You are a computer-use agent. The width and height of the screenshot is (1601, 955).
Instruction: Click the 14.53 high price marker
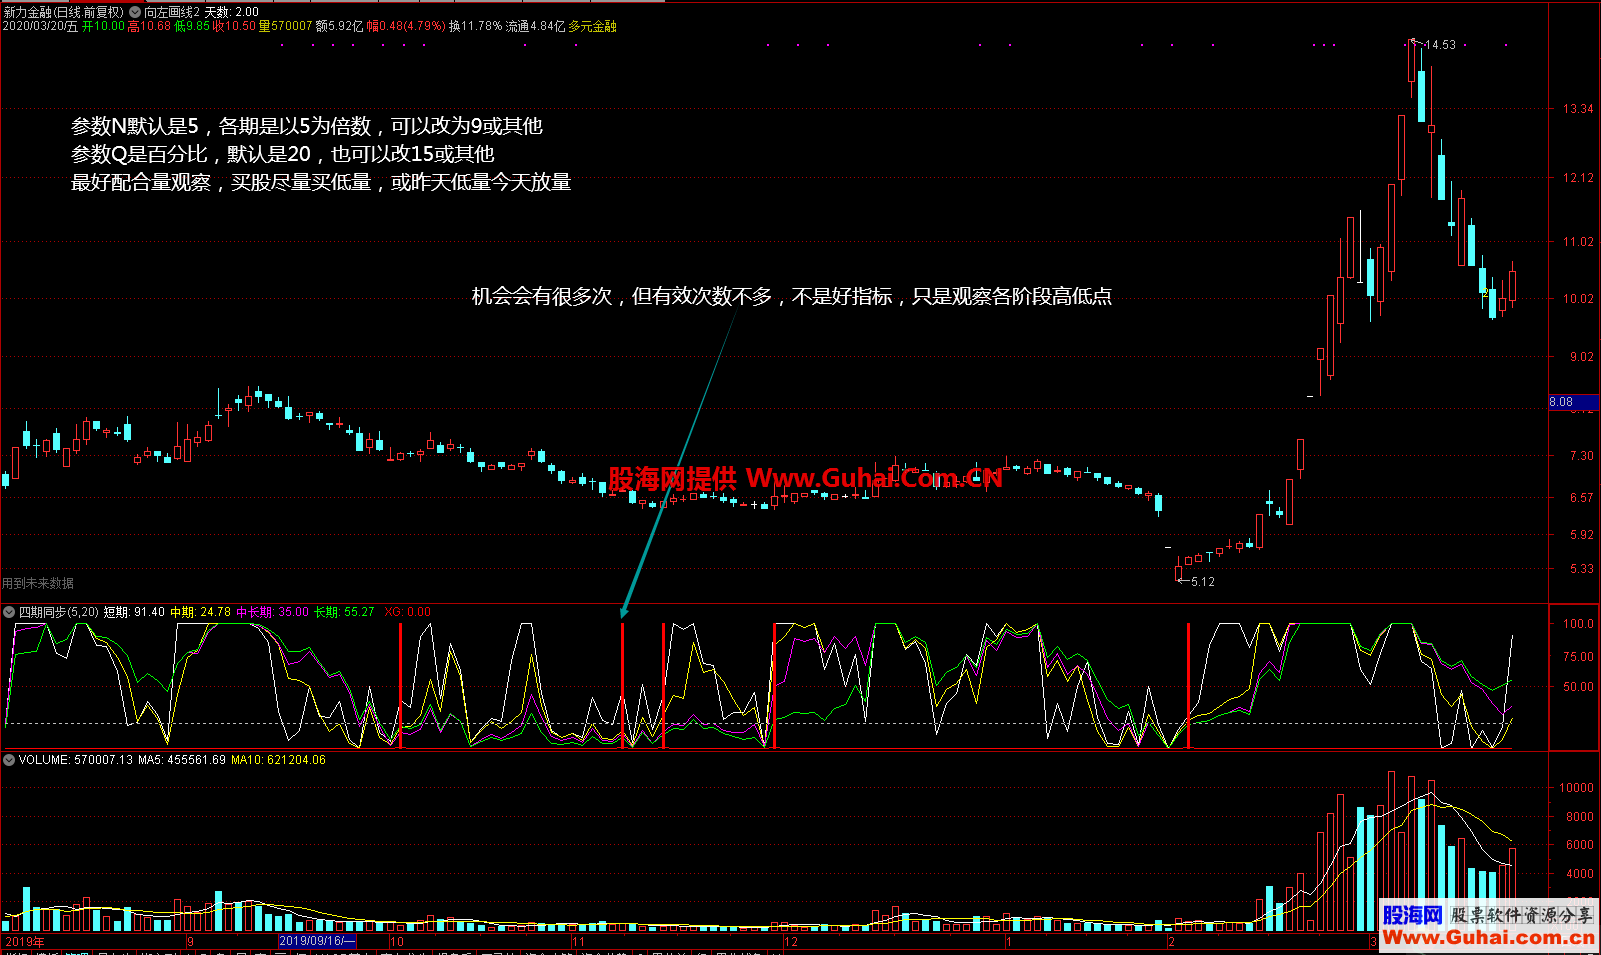coord(1440,45)
